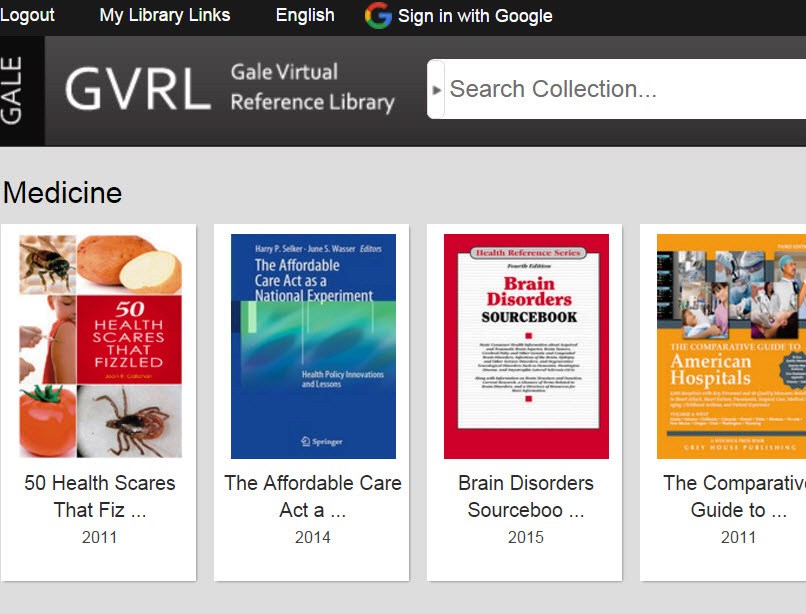
Task: Click title The Affordable Care Act a ...
Action: pyautogui.click(x=313, y=496)
